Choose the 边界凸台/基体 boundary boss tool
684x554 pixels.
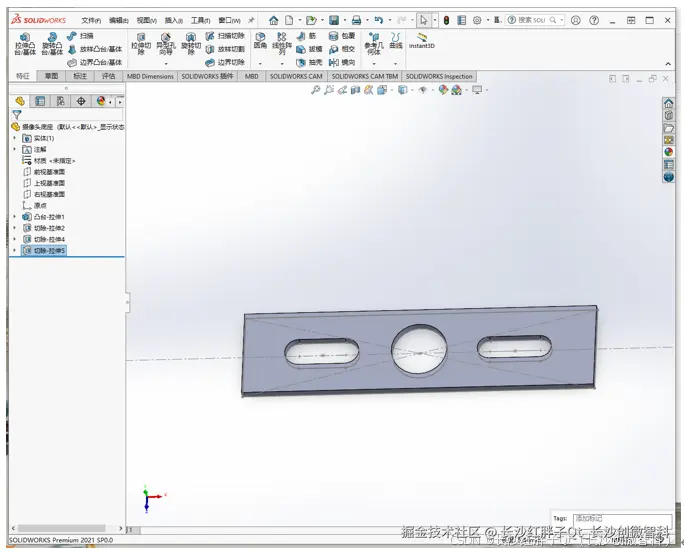point(95,62)
